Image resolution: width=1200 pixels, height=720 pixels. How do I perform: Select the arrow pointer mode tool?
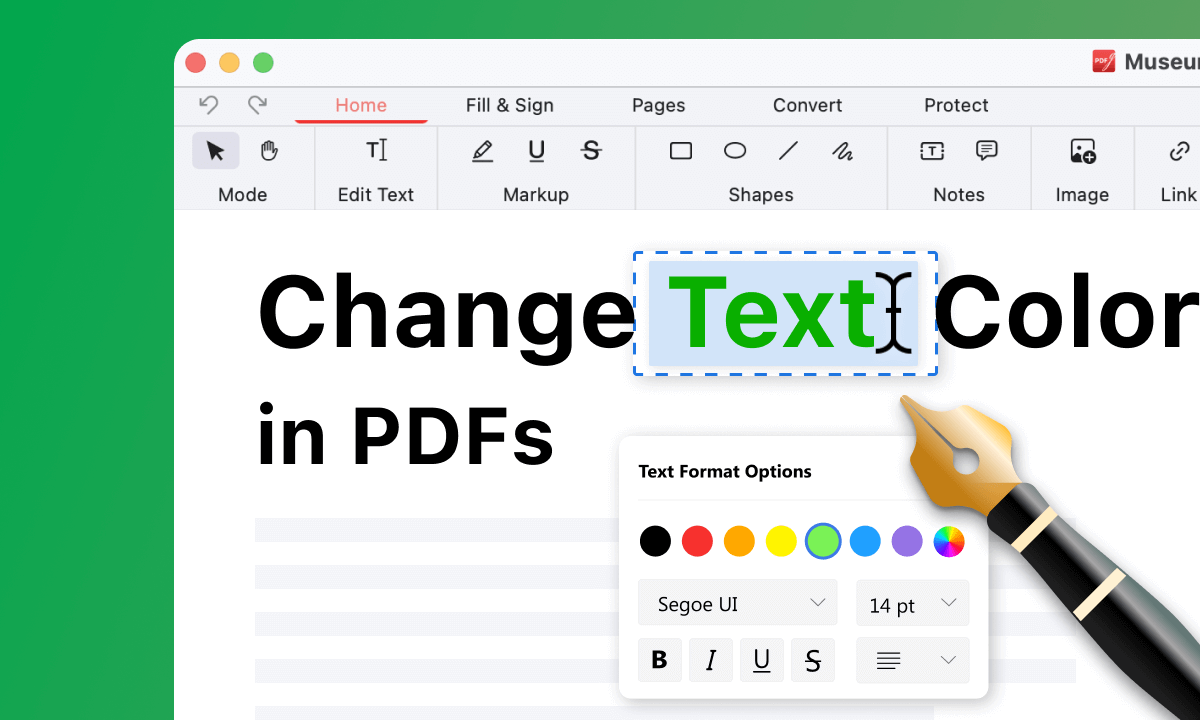coord(215,151)
